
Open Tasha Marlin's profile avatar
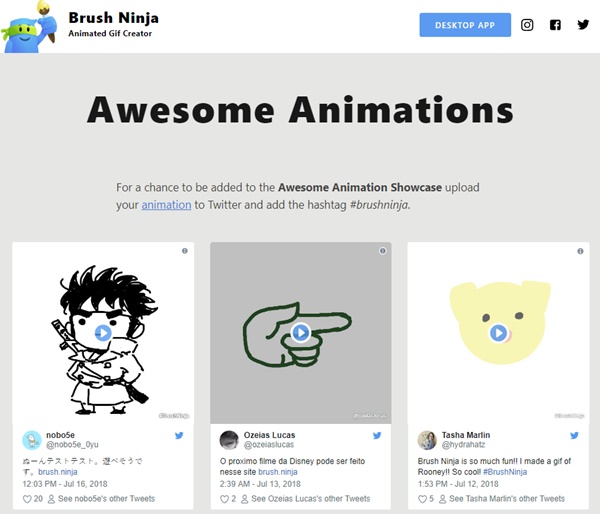tap(427, 440)
